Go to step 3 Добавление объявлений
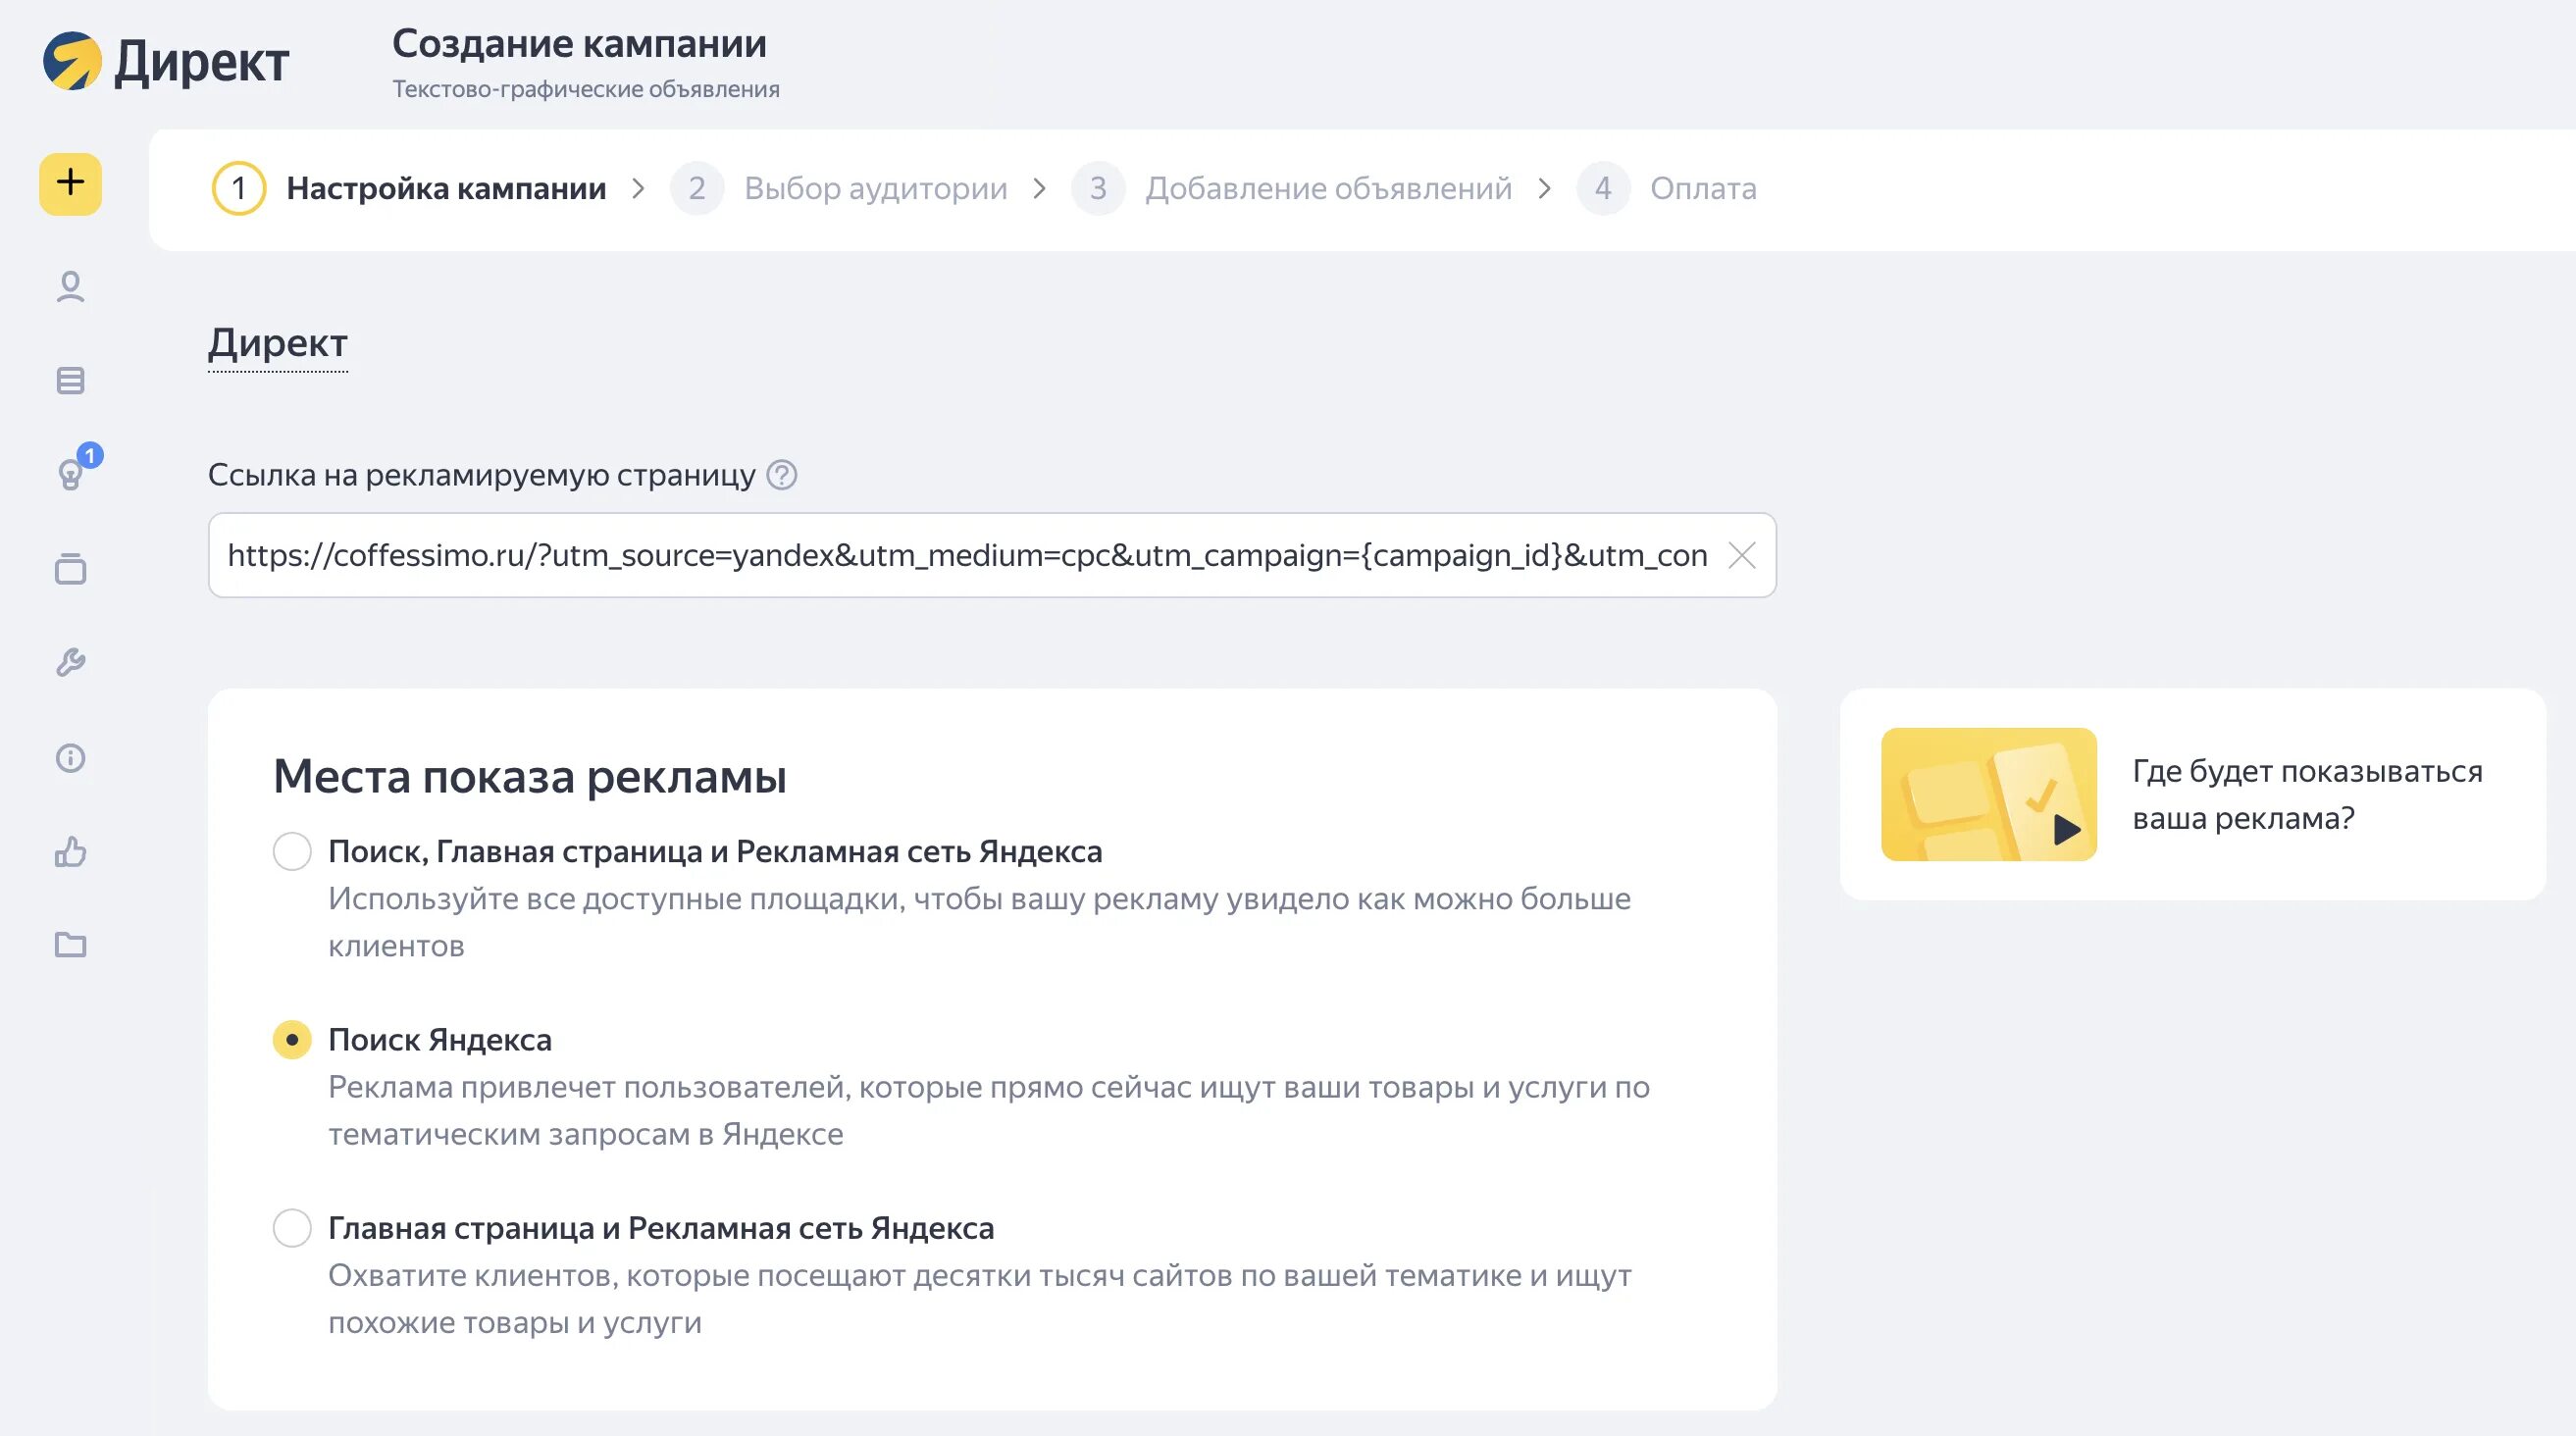The image size is (2576, 1436). [x=1327, y=188]
